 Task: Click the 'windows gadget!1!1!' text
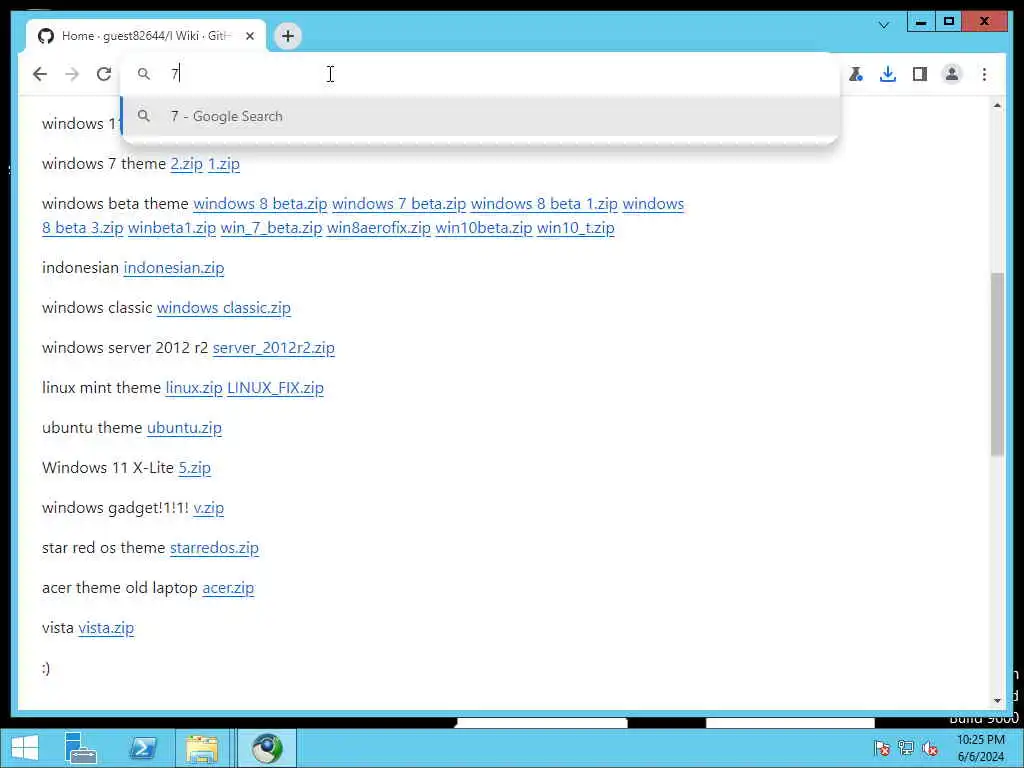pos(115,507)
